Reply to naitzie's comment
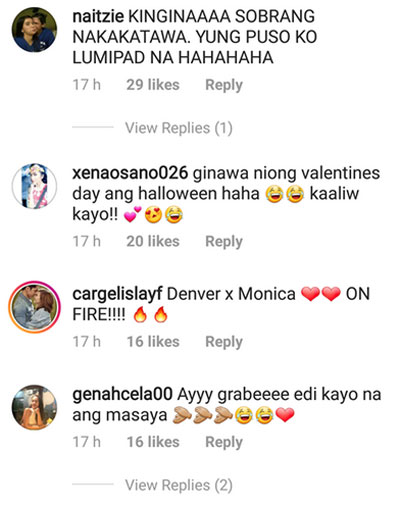This screenshot has height=506, width=400. (224, 85)
